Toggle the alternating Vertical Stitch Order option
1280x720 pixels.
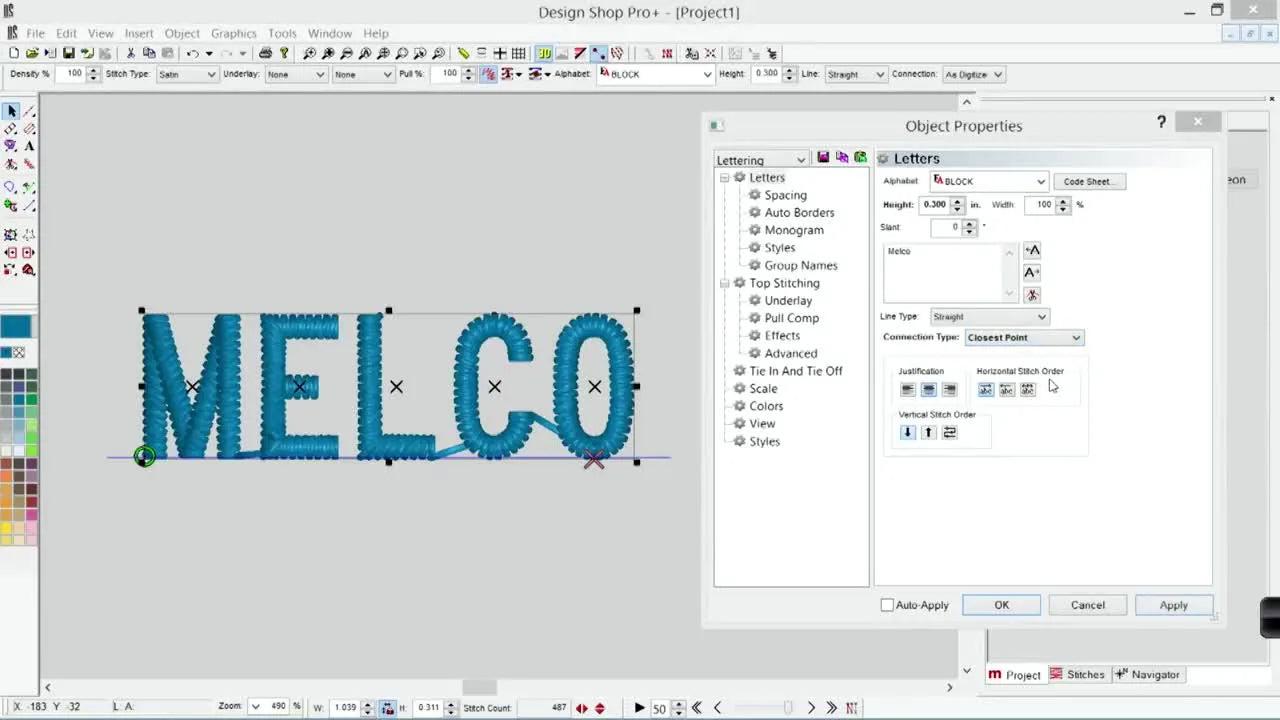coord(949,431)
